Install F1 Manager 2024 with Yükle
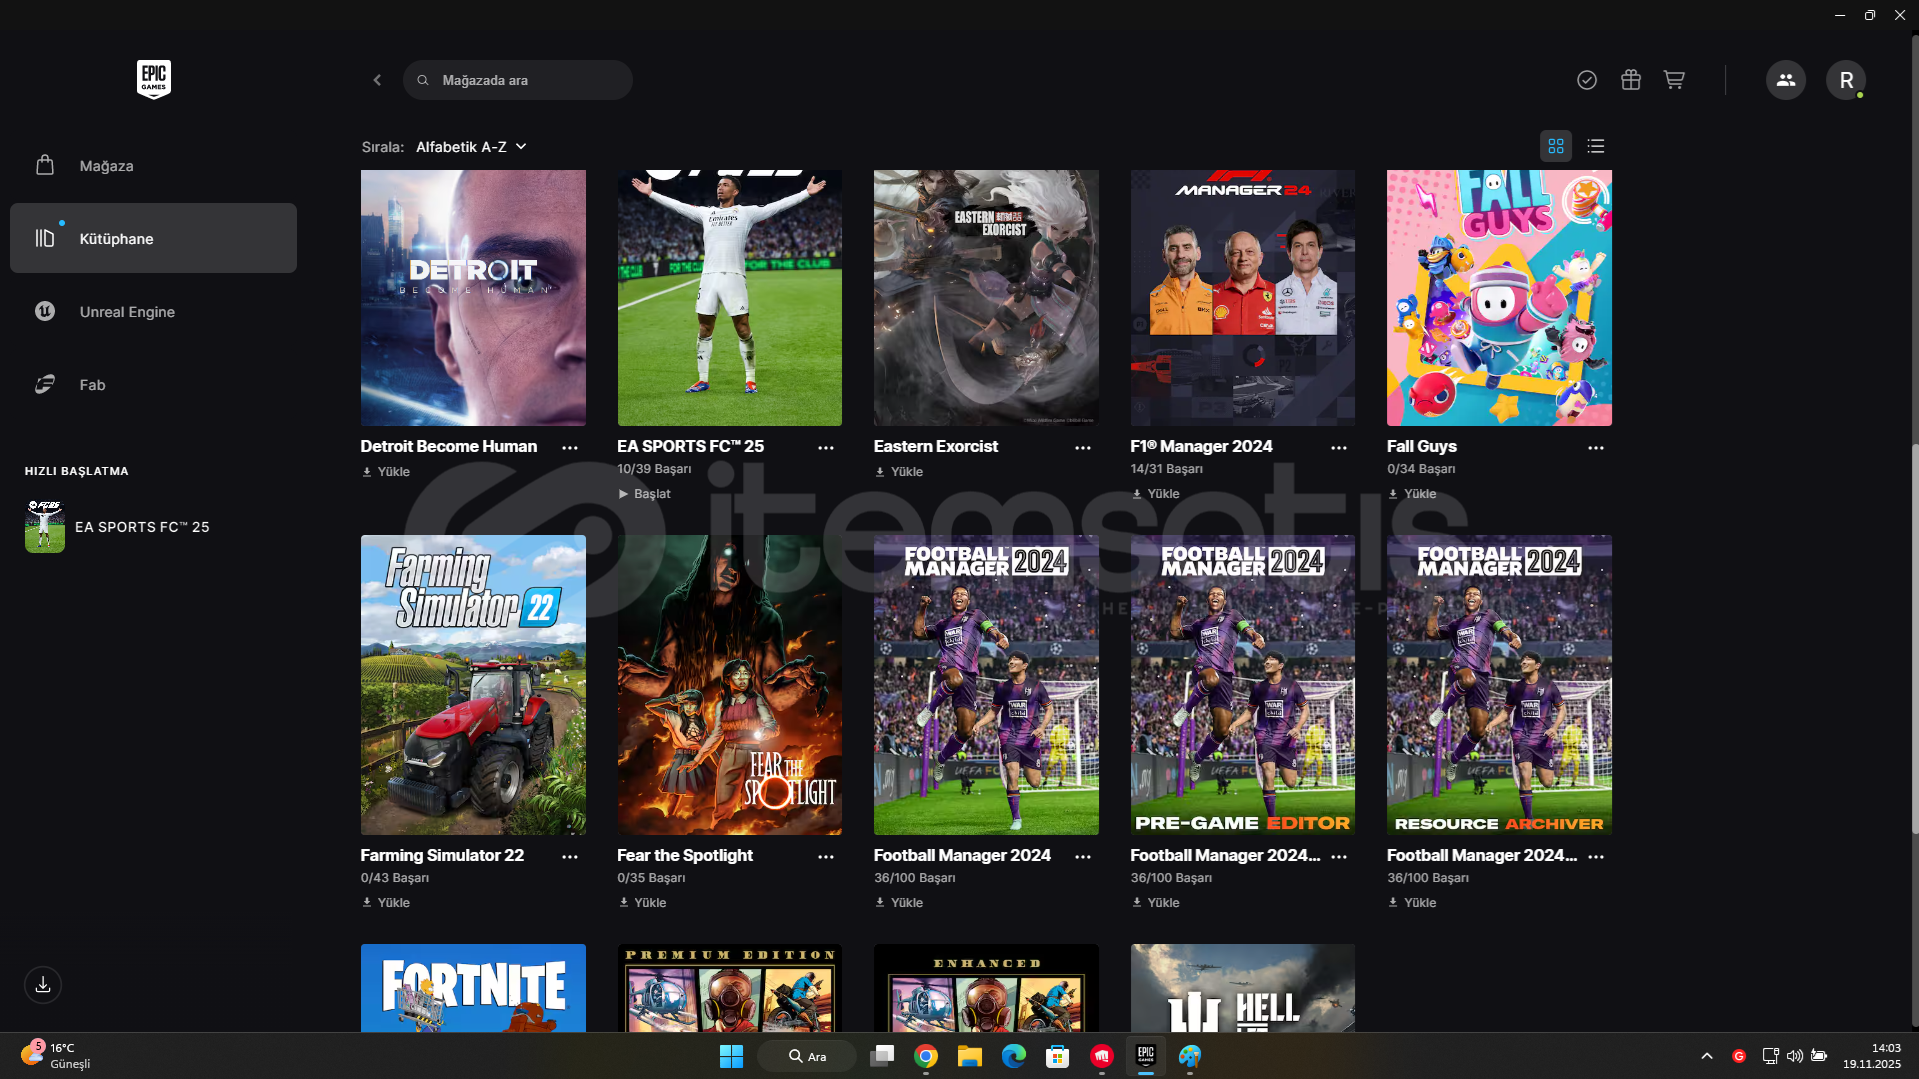 (x=1156, y=494)
